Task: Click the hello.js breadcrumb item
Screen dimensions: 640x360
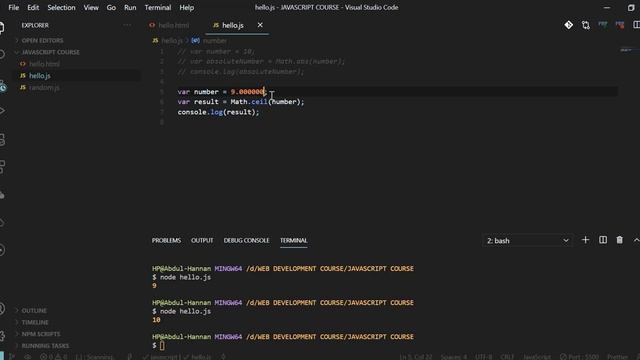Action: point(171,41)
